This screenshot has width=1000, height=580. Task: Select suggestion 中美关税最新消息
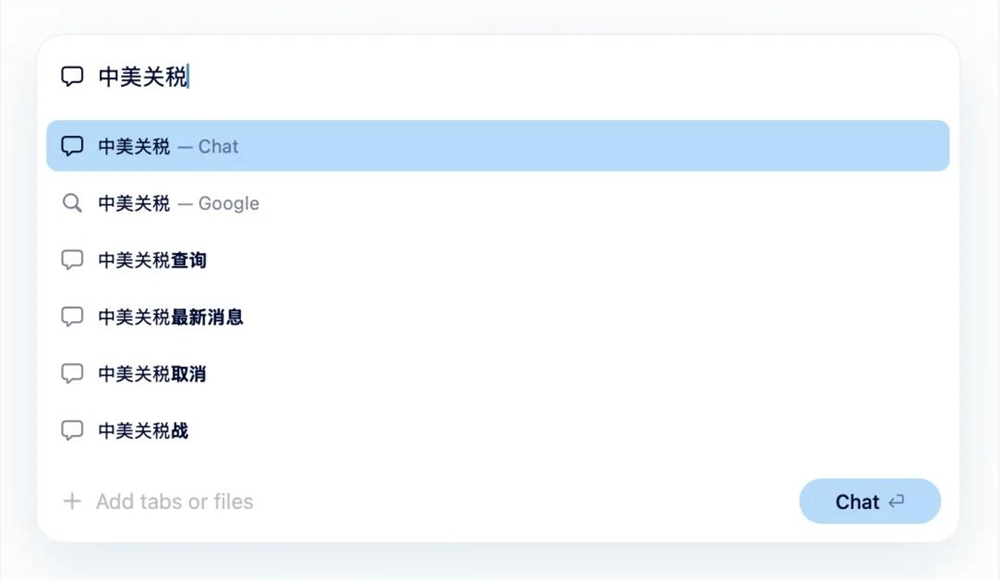click(170, 317)
